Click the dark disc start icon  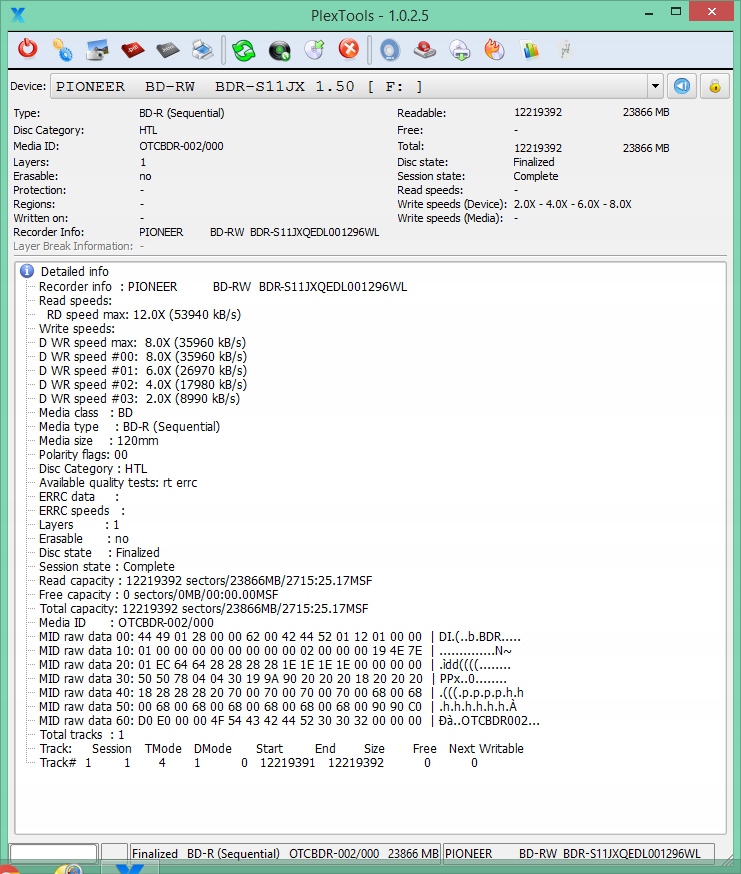(279, 50)
